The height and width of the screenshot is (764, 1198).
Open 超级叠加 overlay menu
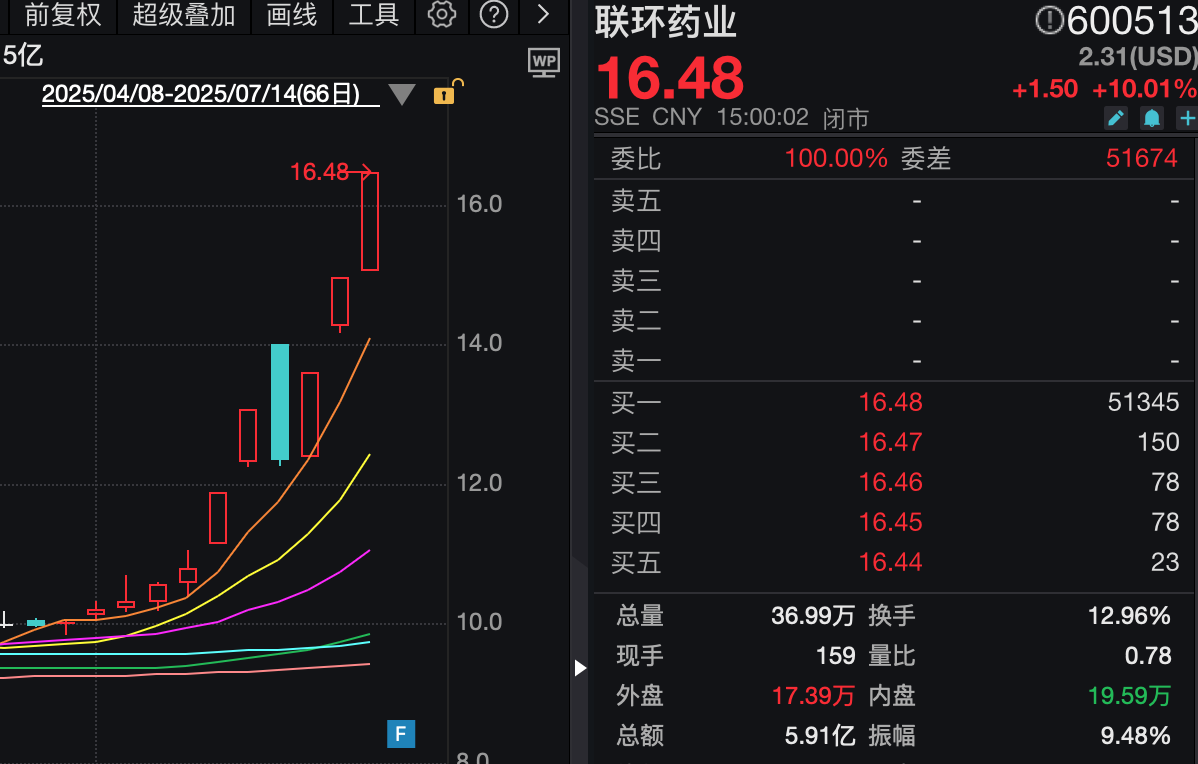pyautogui.click(x=183, y=15)
